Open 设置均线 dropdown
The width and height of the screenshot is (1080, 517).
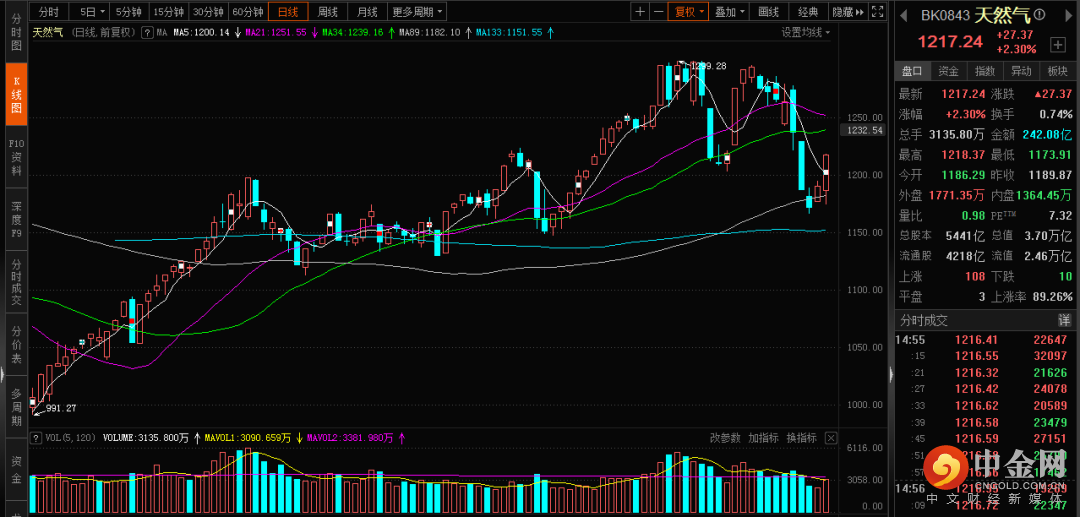coord(805,32)
